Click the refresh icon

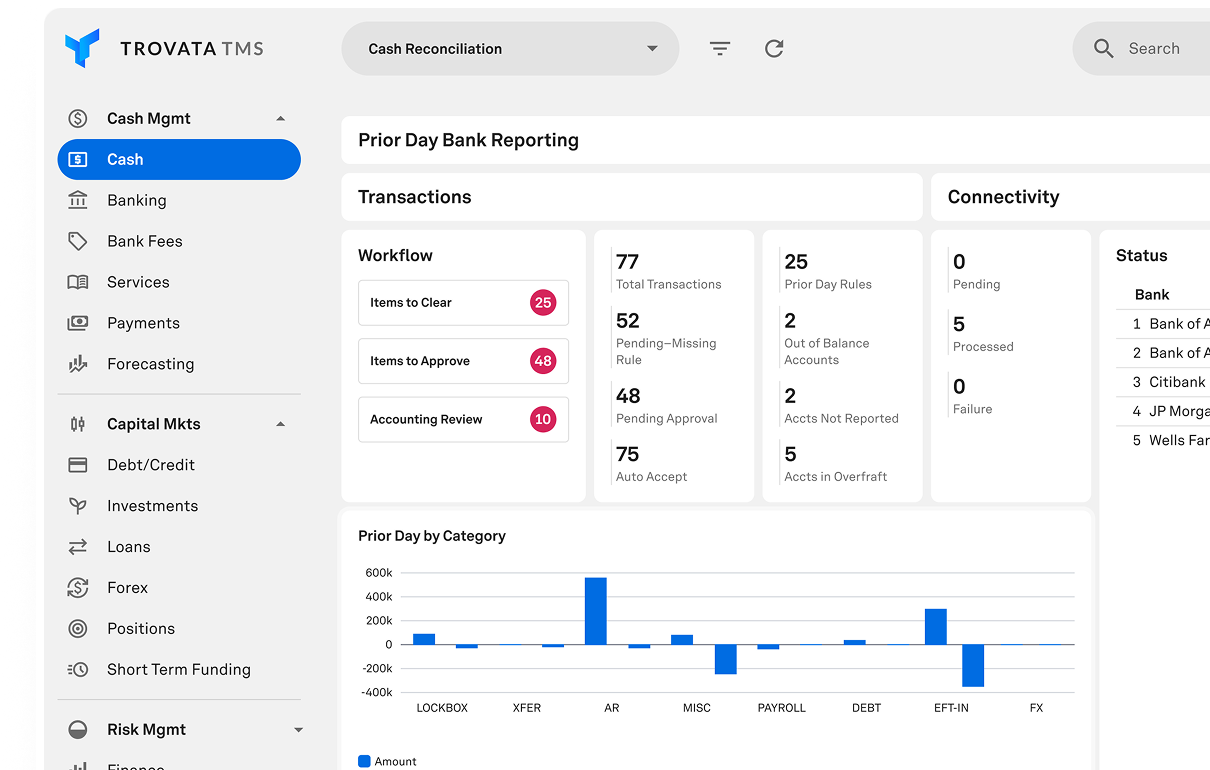click(774, 49)
